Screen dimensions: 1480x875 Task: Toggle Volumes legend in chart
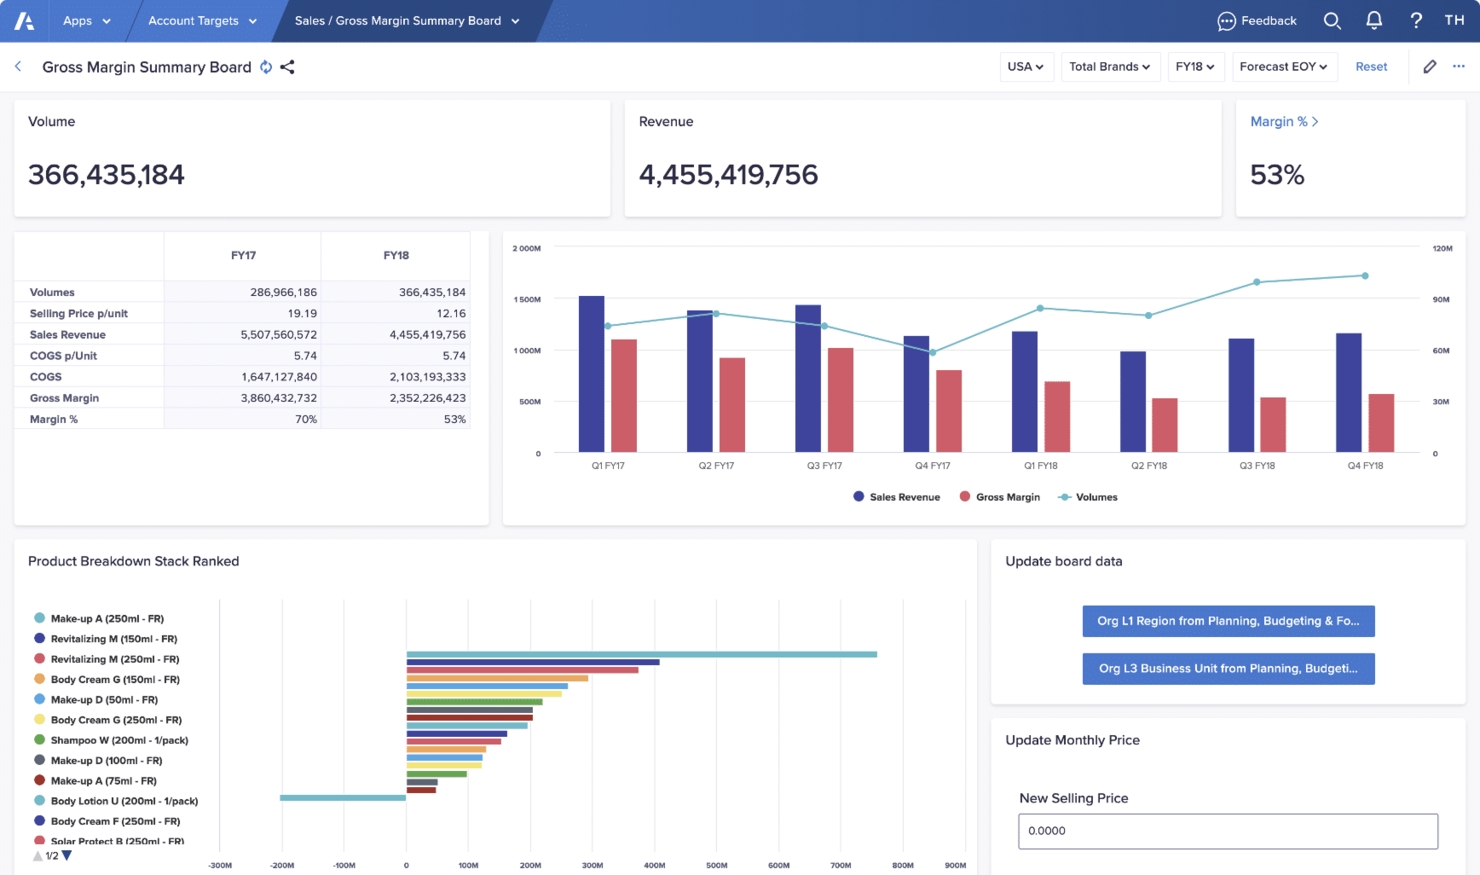coord(1088,497)
